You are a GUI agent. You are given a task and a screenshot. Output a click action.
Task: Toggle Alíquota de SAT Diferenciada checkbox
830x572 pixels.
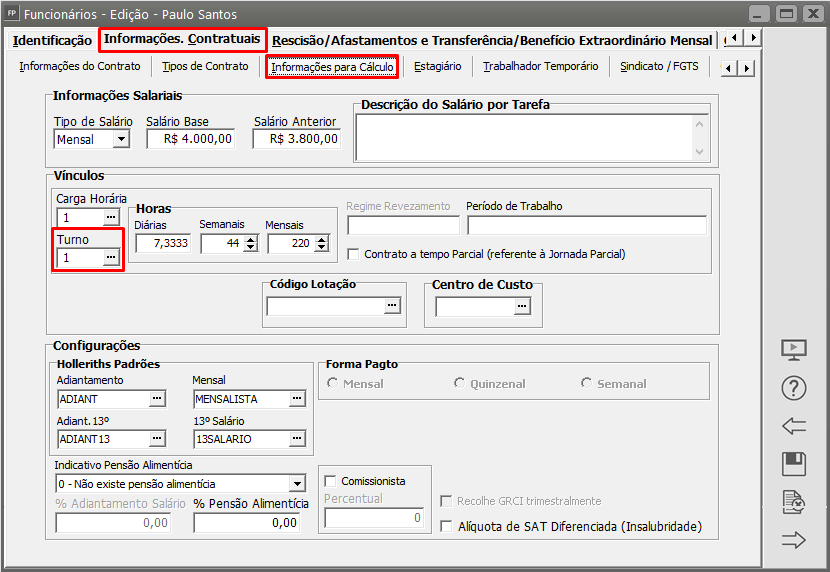point(447,526)
